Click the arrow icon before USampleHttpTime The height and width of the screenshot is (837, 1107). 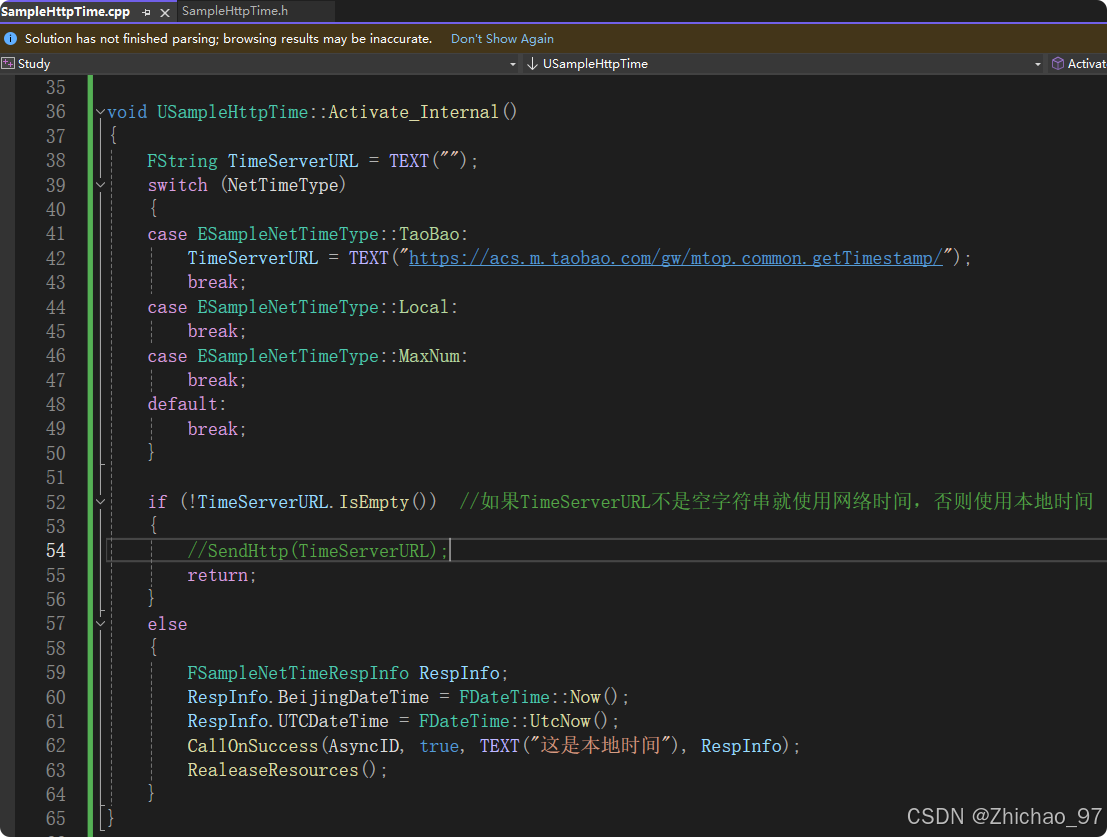click(x=532, y=64)
